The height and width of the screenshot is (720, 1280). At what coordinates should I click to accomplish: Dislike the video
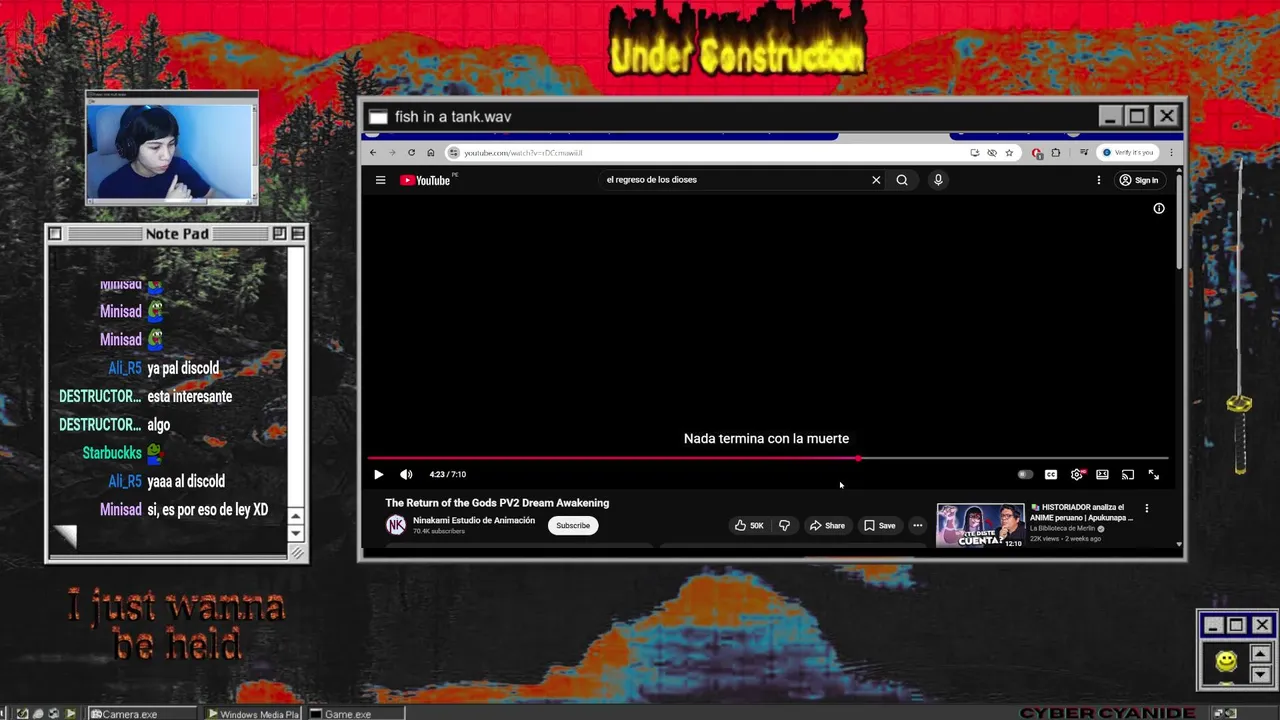784,525
